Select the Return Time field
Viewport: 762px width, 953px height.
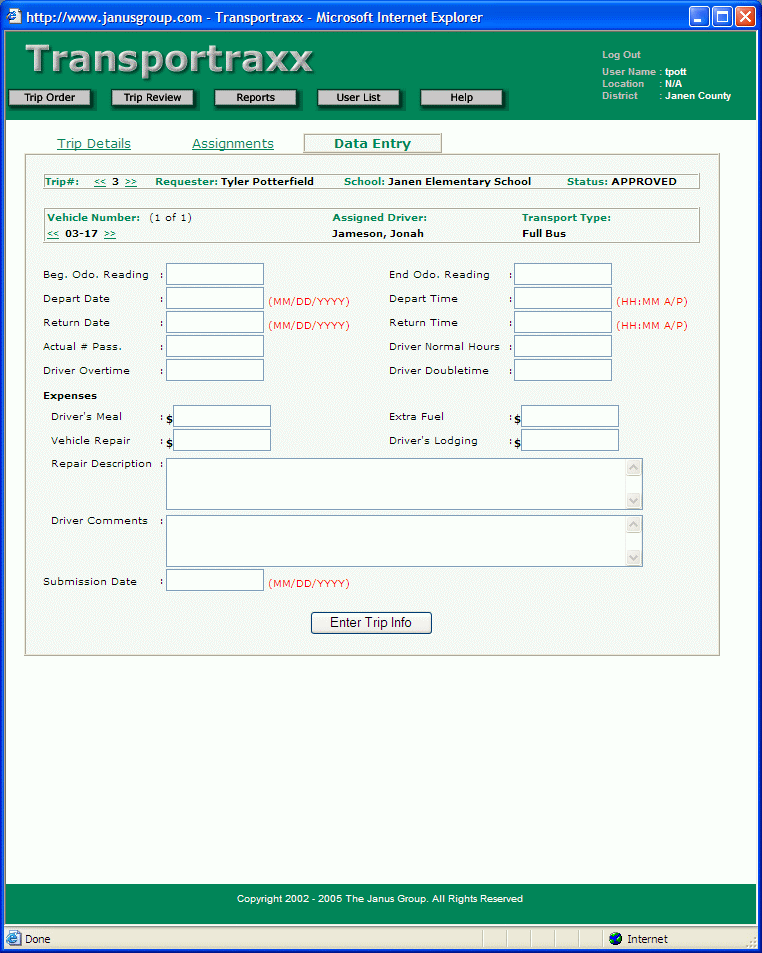tap(563, 322)
